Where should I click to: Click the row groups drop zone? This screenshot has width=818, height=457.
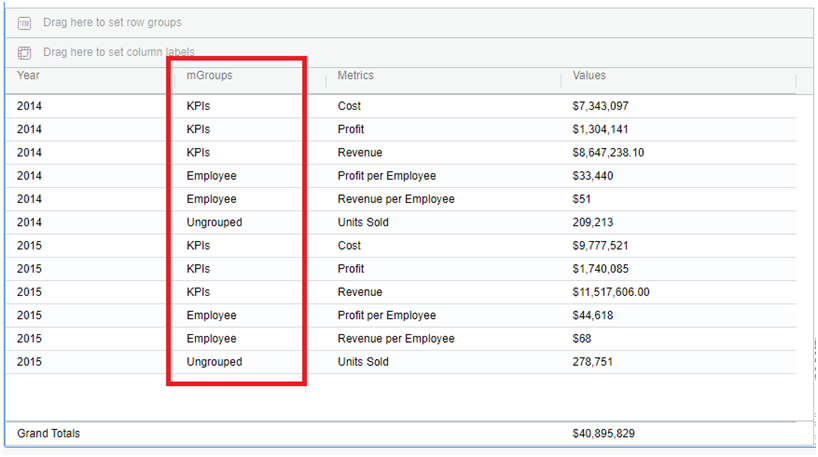click(x=112, y=22)
